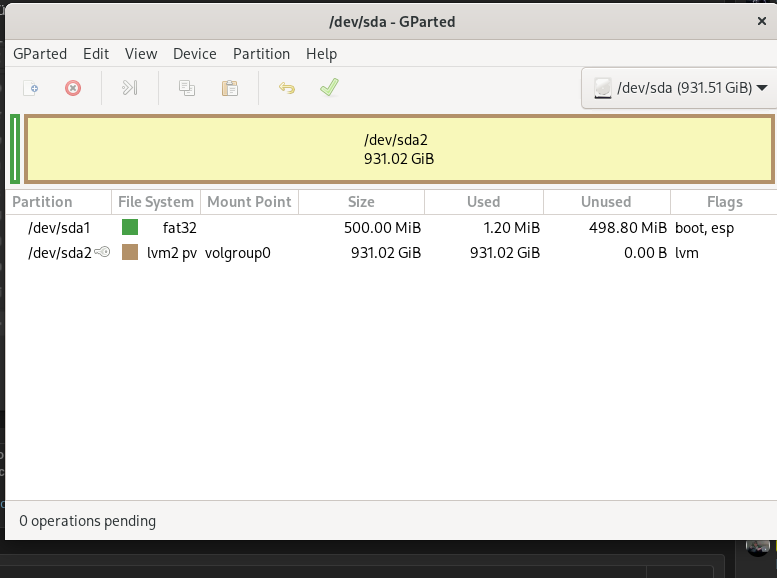Screen dimensions: 777x578
Task: Click the 0 operations pending status text
Action: click(87, 521)
